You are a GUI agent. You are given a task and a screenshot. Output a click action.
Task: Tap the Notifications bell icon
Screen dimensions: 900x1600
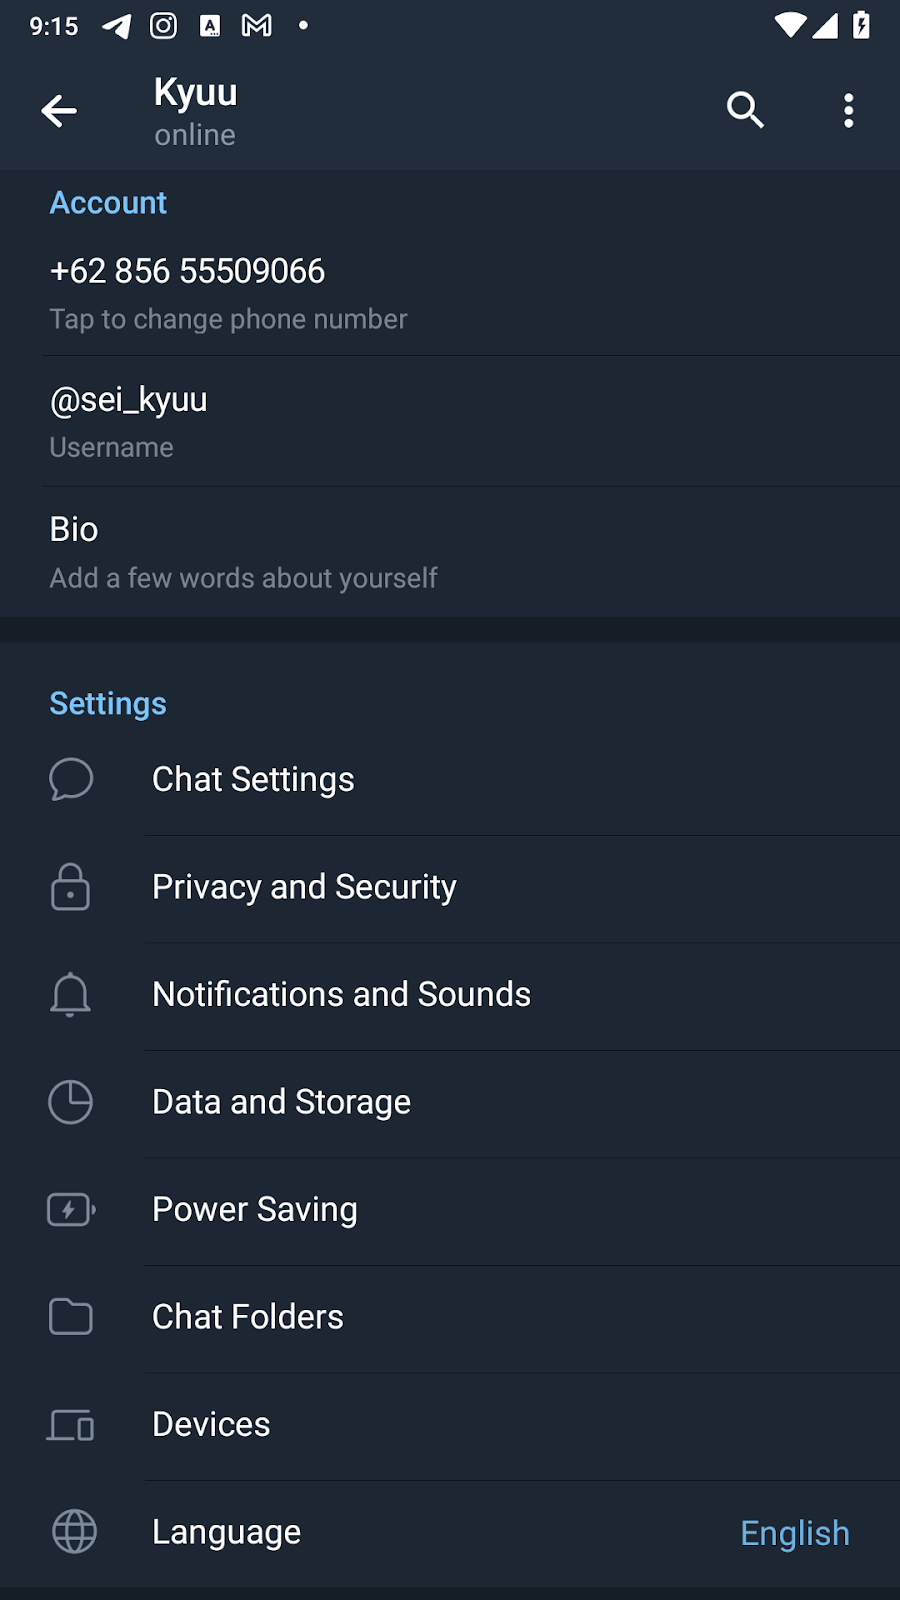click(70, 995)
